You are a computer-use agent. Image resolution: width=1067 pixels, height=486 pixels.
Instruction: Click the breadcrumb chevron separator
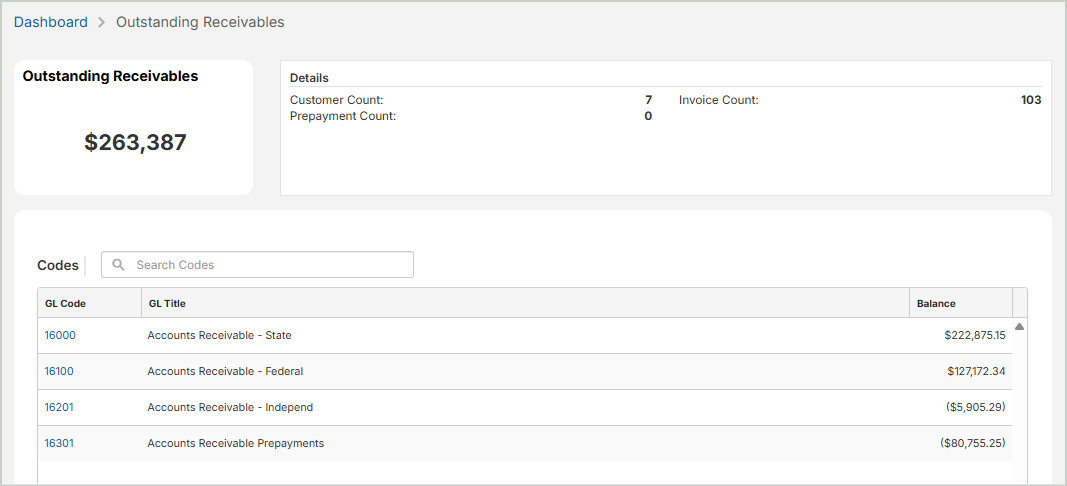(102, 22)
